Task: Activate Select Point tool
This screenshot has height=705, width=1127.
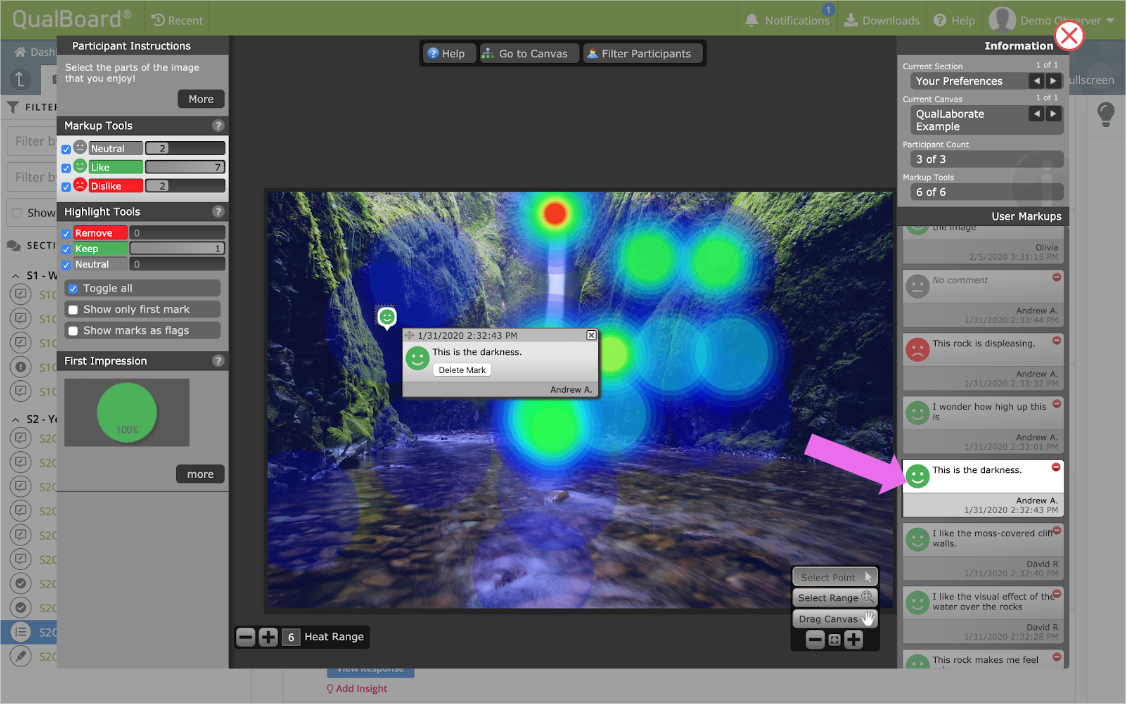Action: point(834,577)
